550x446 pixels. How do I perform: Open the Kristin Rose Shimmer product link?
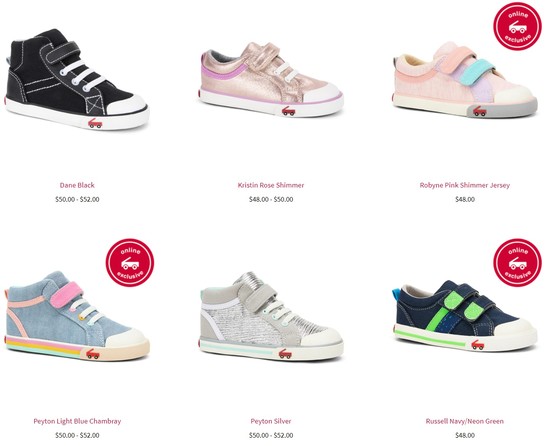271,185
